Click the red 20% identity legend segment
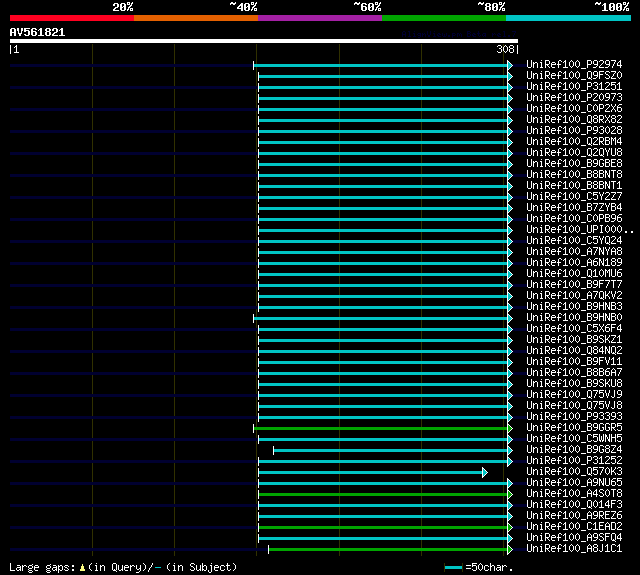The width and height of the screenshot is (640, 575). (72, 18)
